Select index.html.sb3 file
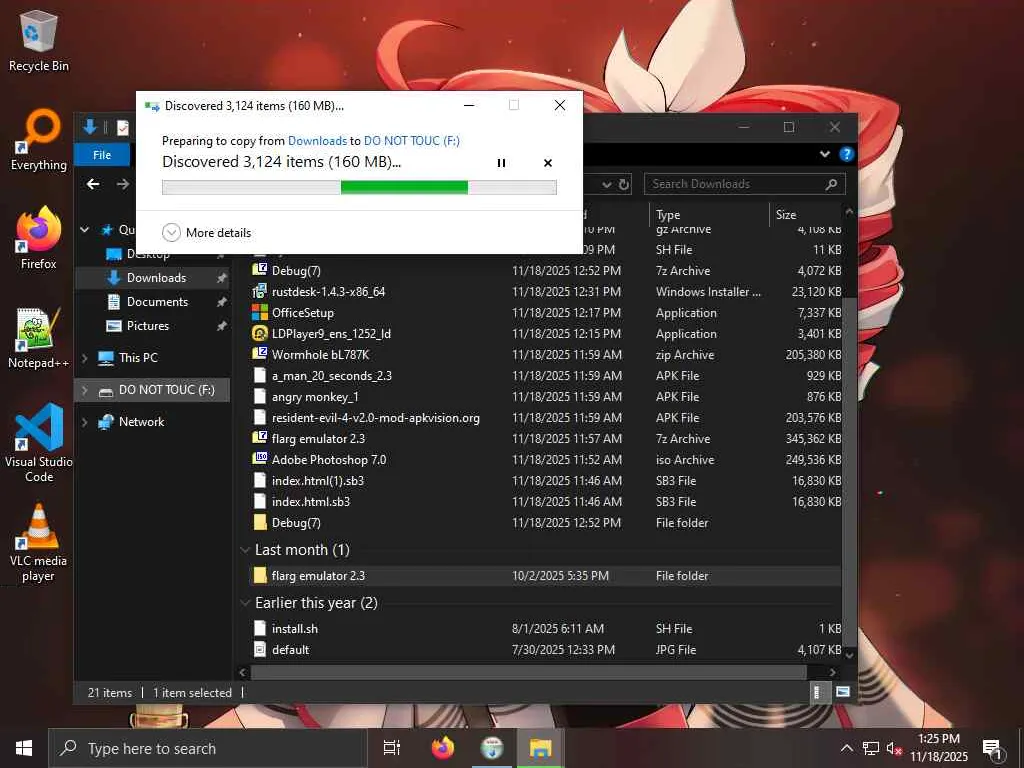This screenshot has width=1024, height=768. tap(546, 502)
